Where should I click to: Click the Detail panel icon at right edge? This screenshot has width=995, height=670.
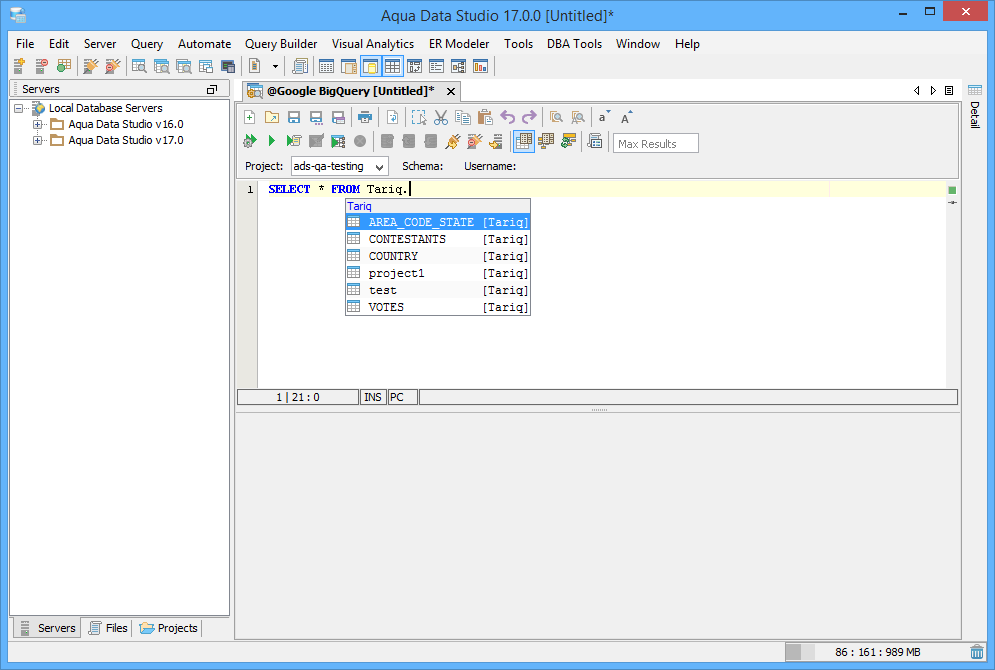point(975,90)
